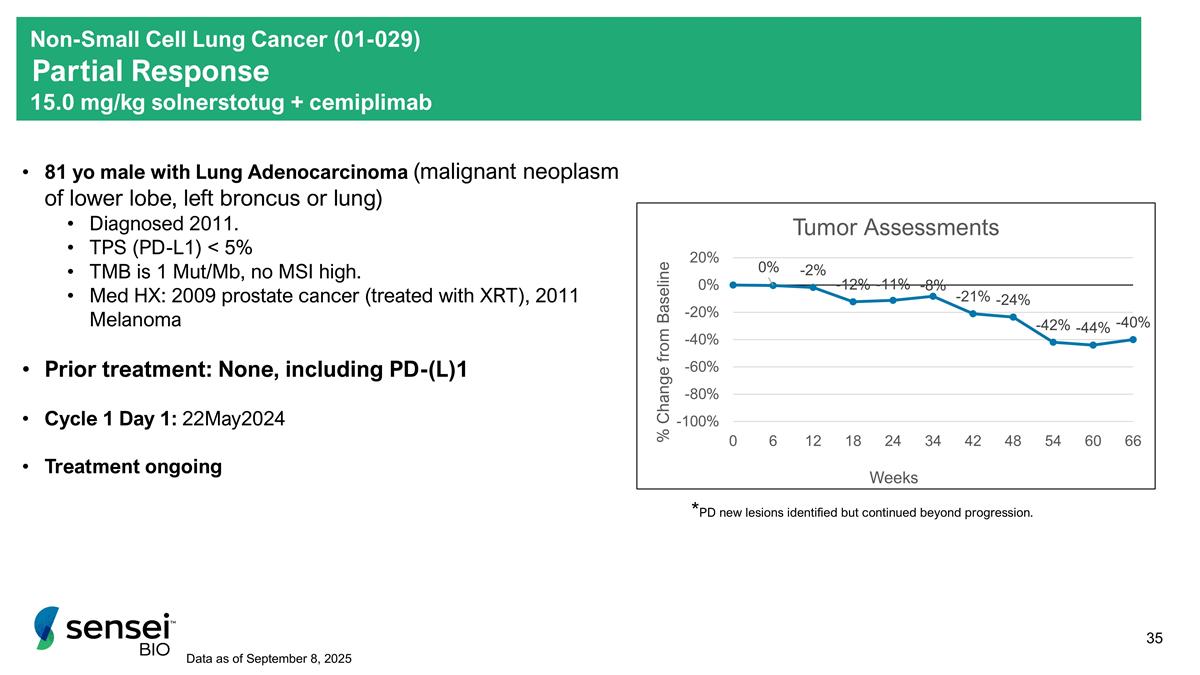Click the Treatment ongoing bullet

133,467
